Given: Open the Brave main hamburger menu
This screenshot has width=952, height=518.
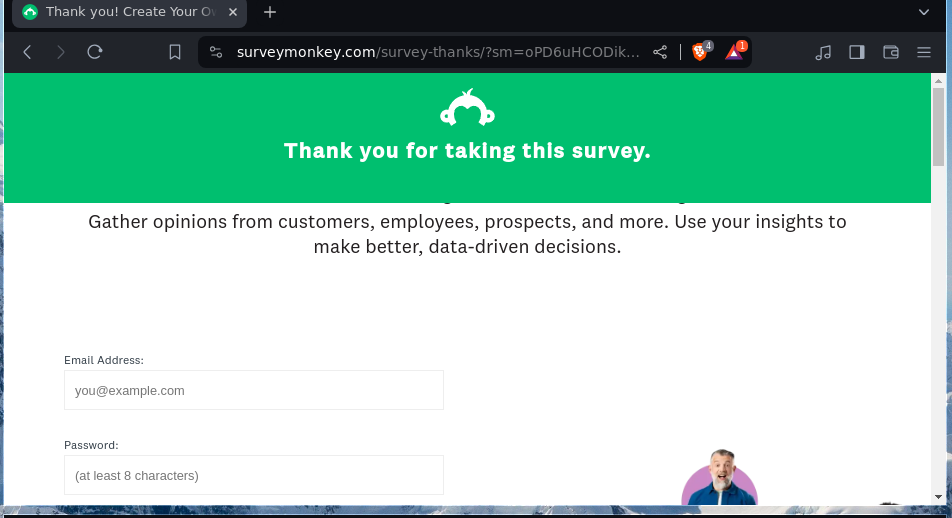Looking at the screenshot, I should 924,52.
